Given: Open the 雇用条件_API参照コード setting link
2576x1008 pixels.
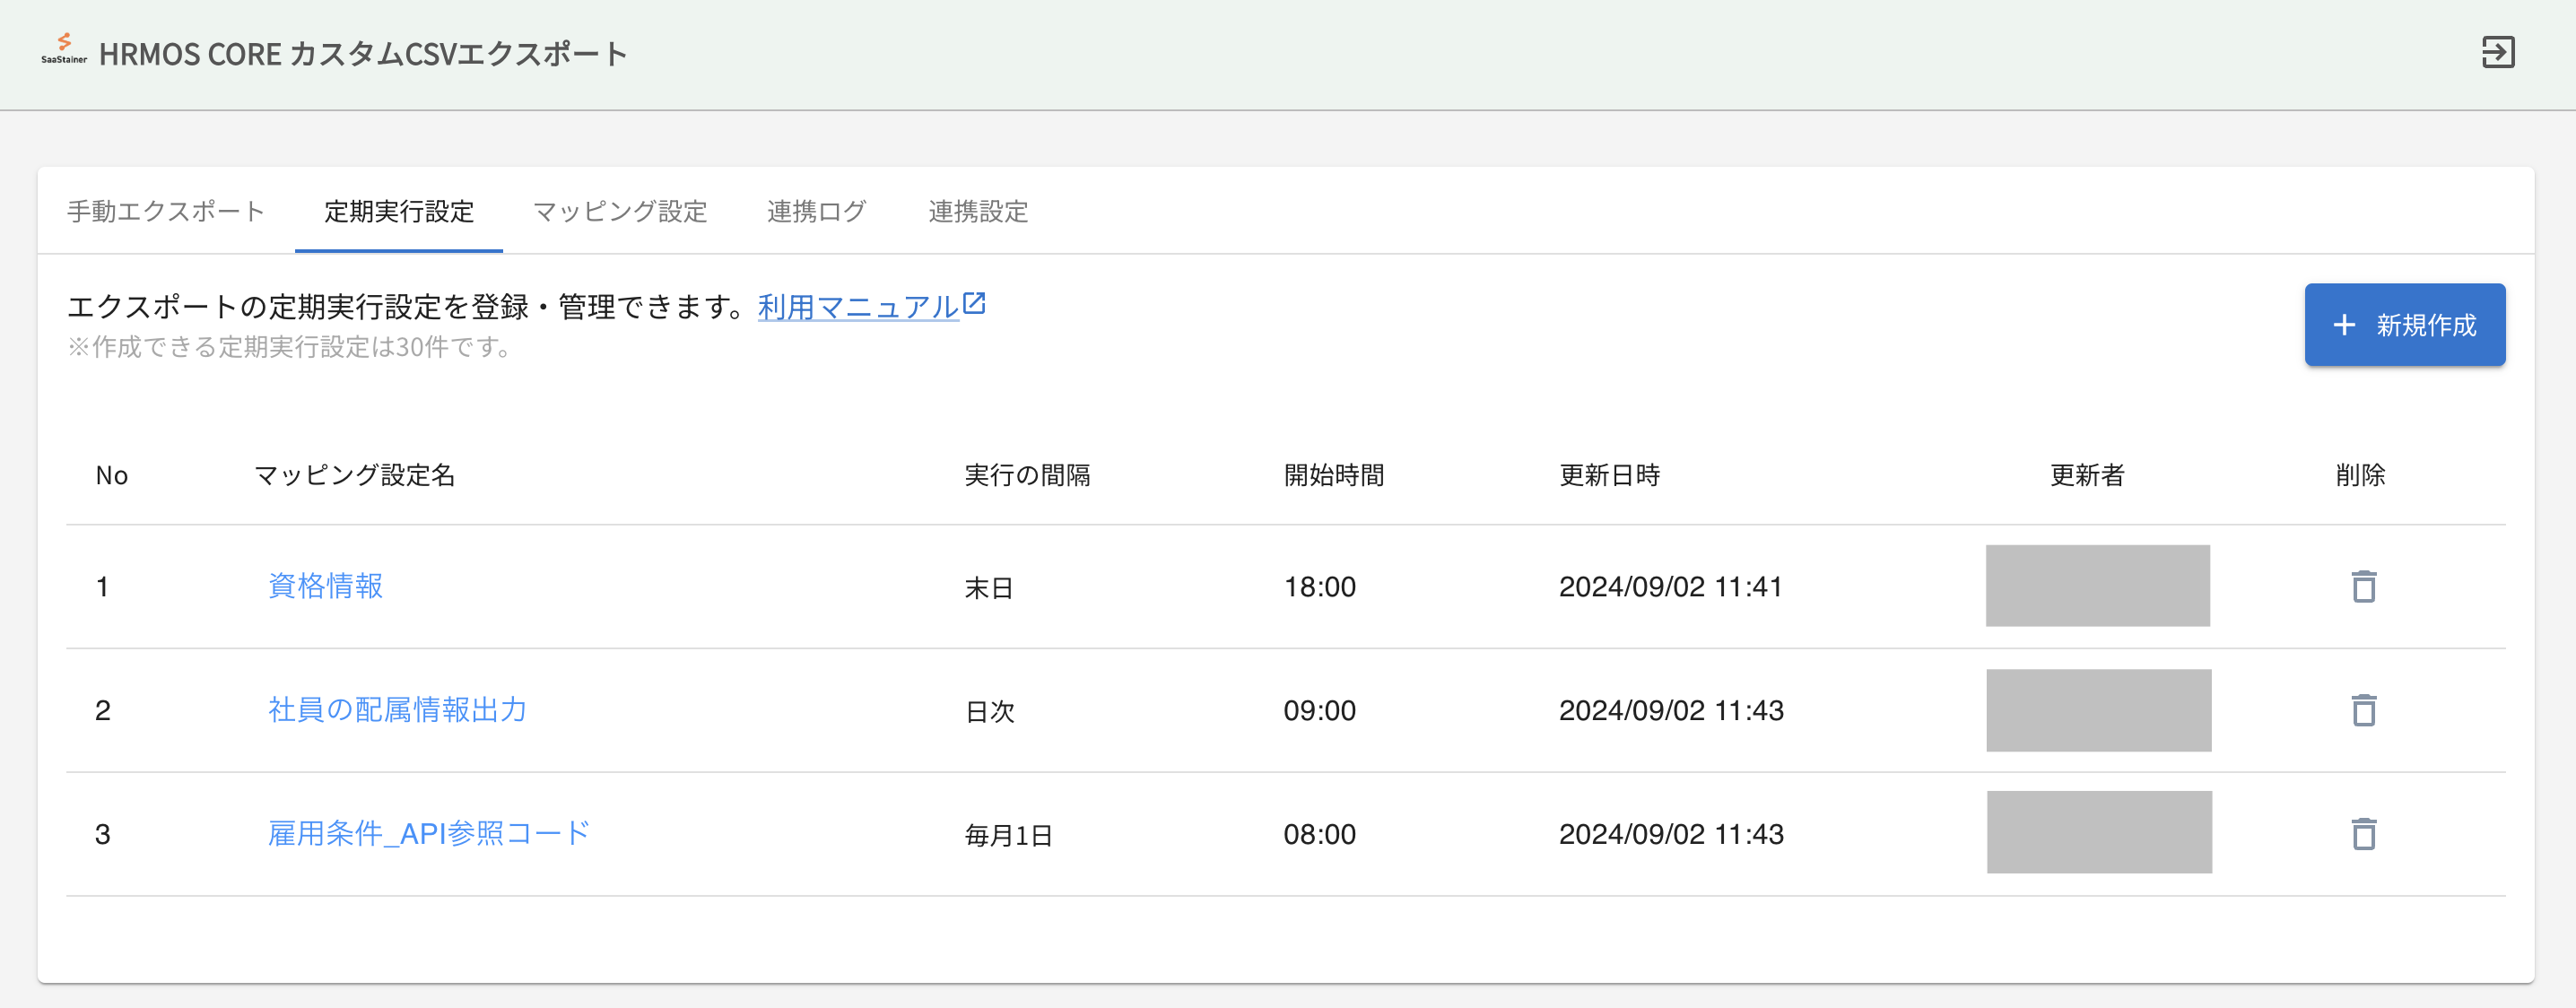Looking at the screenshot, I should pos(427,831).
